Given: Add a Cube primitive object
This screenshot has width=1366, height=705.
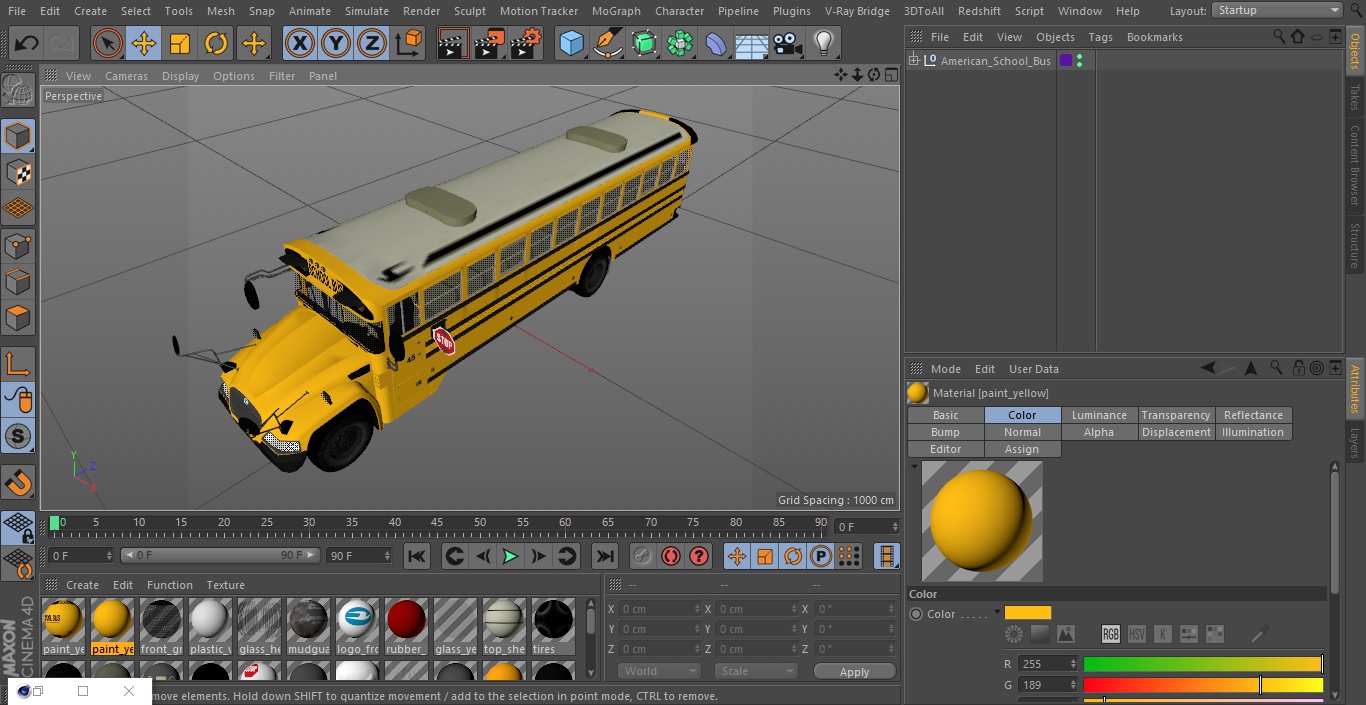Looking at the screenshot, I should (x=571, y=43).
